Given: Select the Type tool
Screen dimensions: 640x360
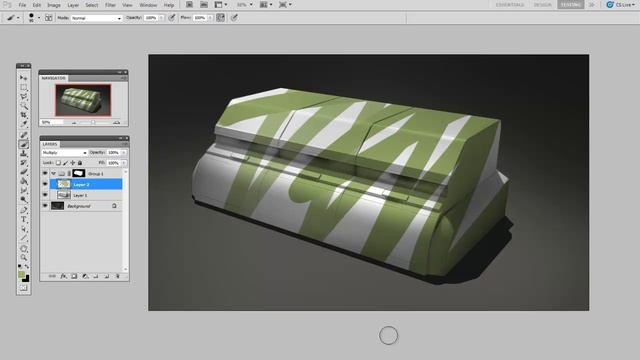Looking at the screenshot, I should (24, 220).
